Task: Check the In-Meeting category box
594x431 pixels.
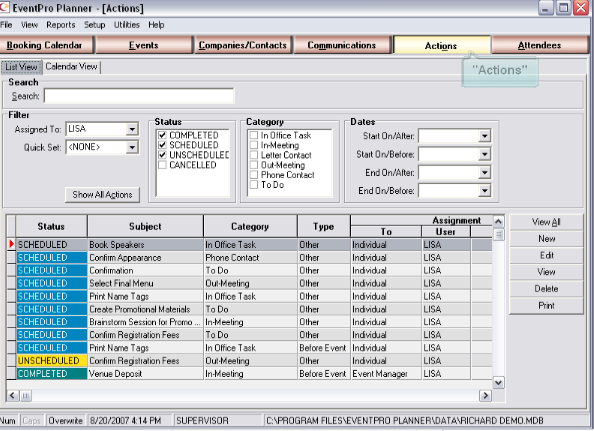Action: tap(254, 145)
